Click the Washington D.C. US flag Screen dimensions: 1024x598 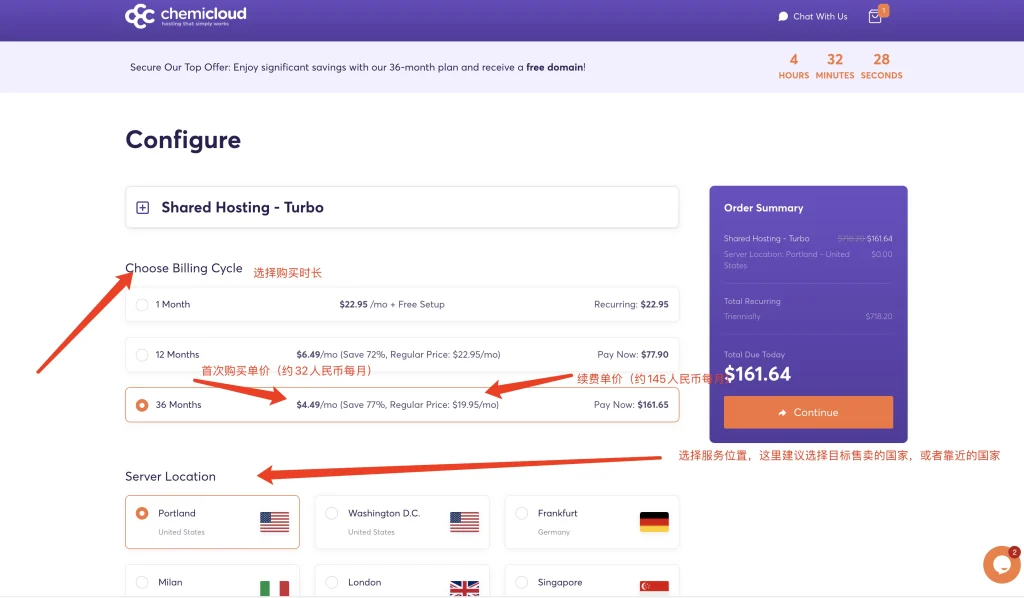464,522
